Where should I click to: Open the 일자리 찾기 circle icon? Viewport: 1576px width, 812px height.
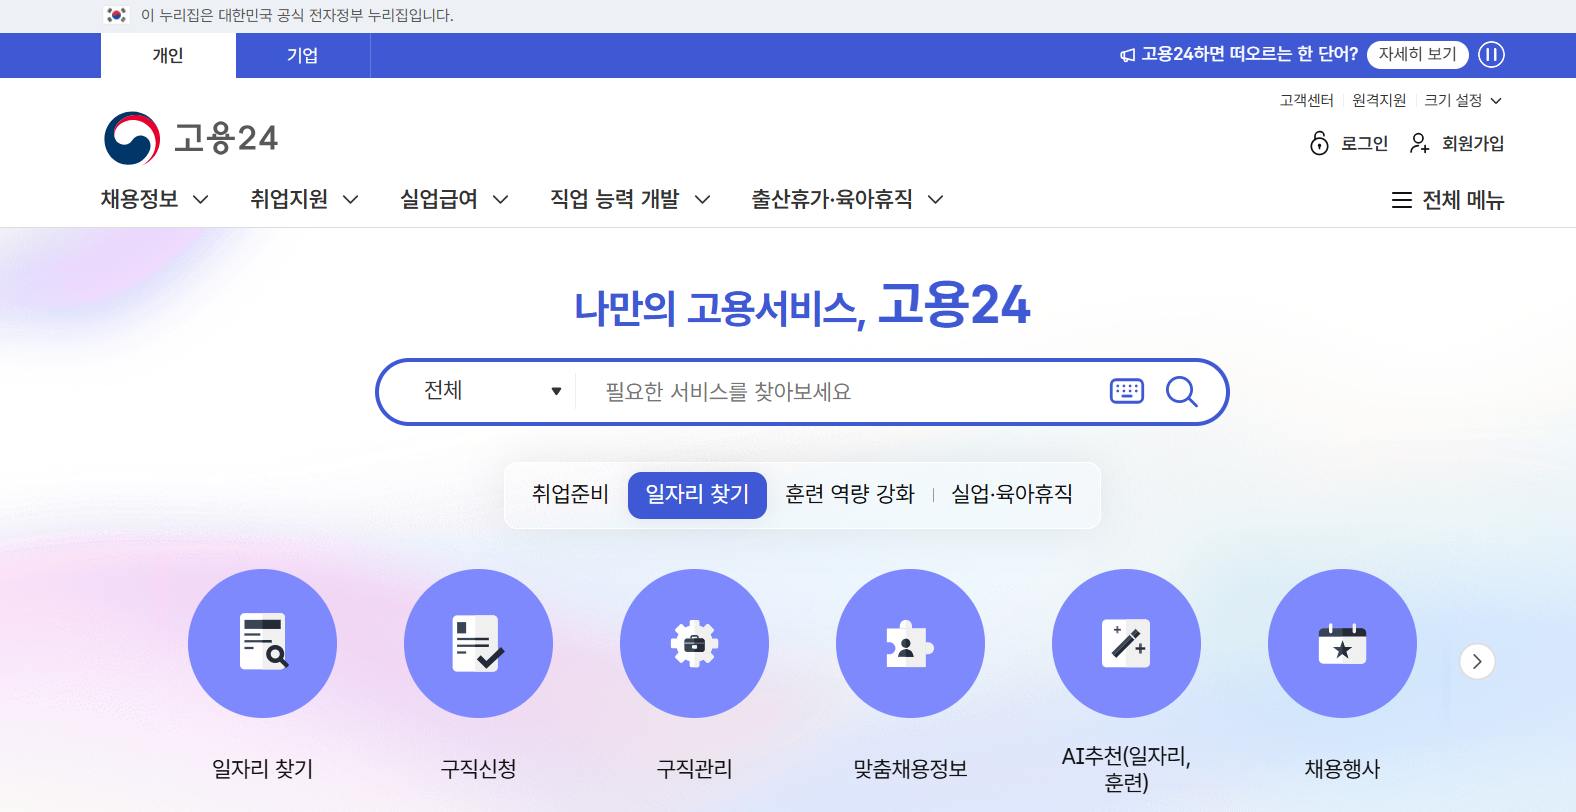click(262, 643)
